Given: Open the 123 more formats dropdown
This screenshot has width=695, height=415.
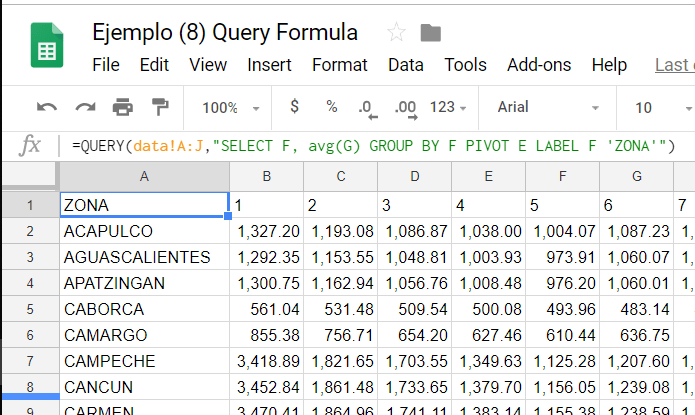Looking at the screenshot, I should click(448, 107).
